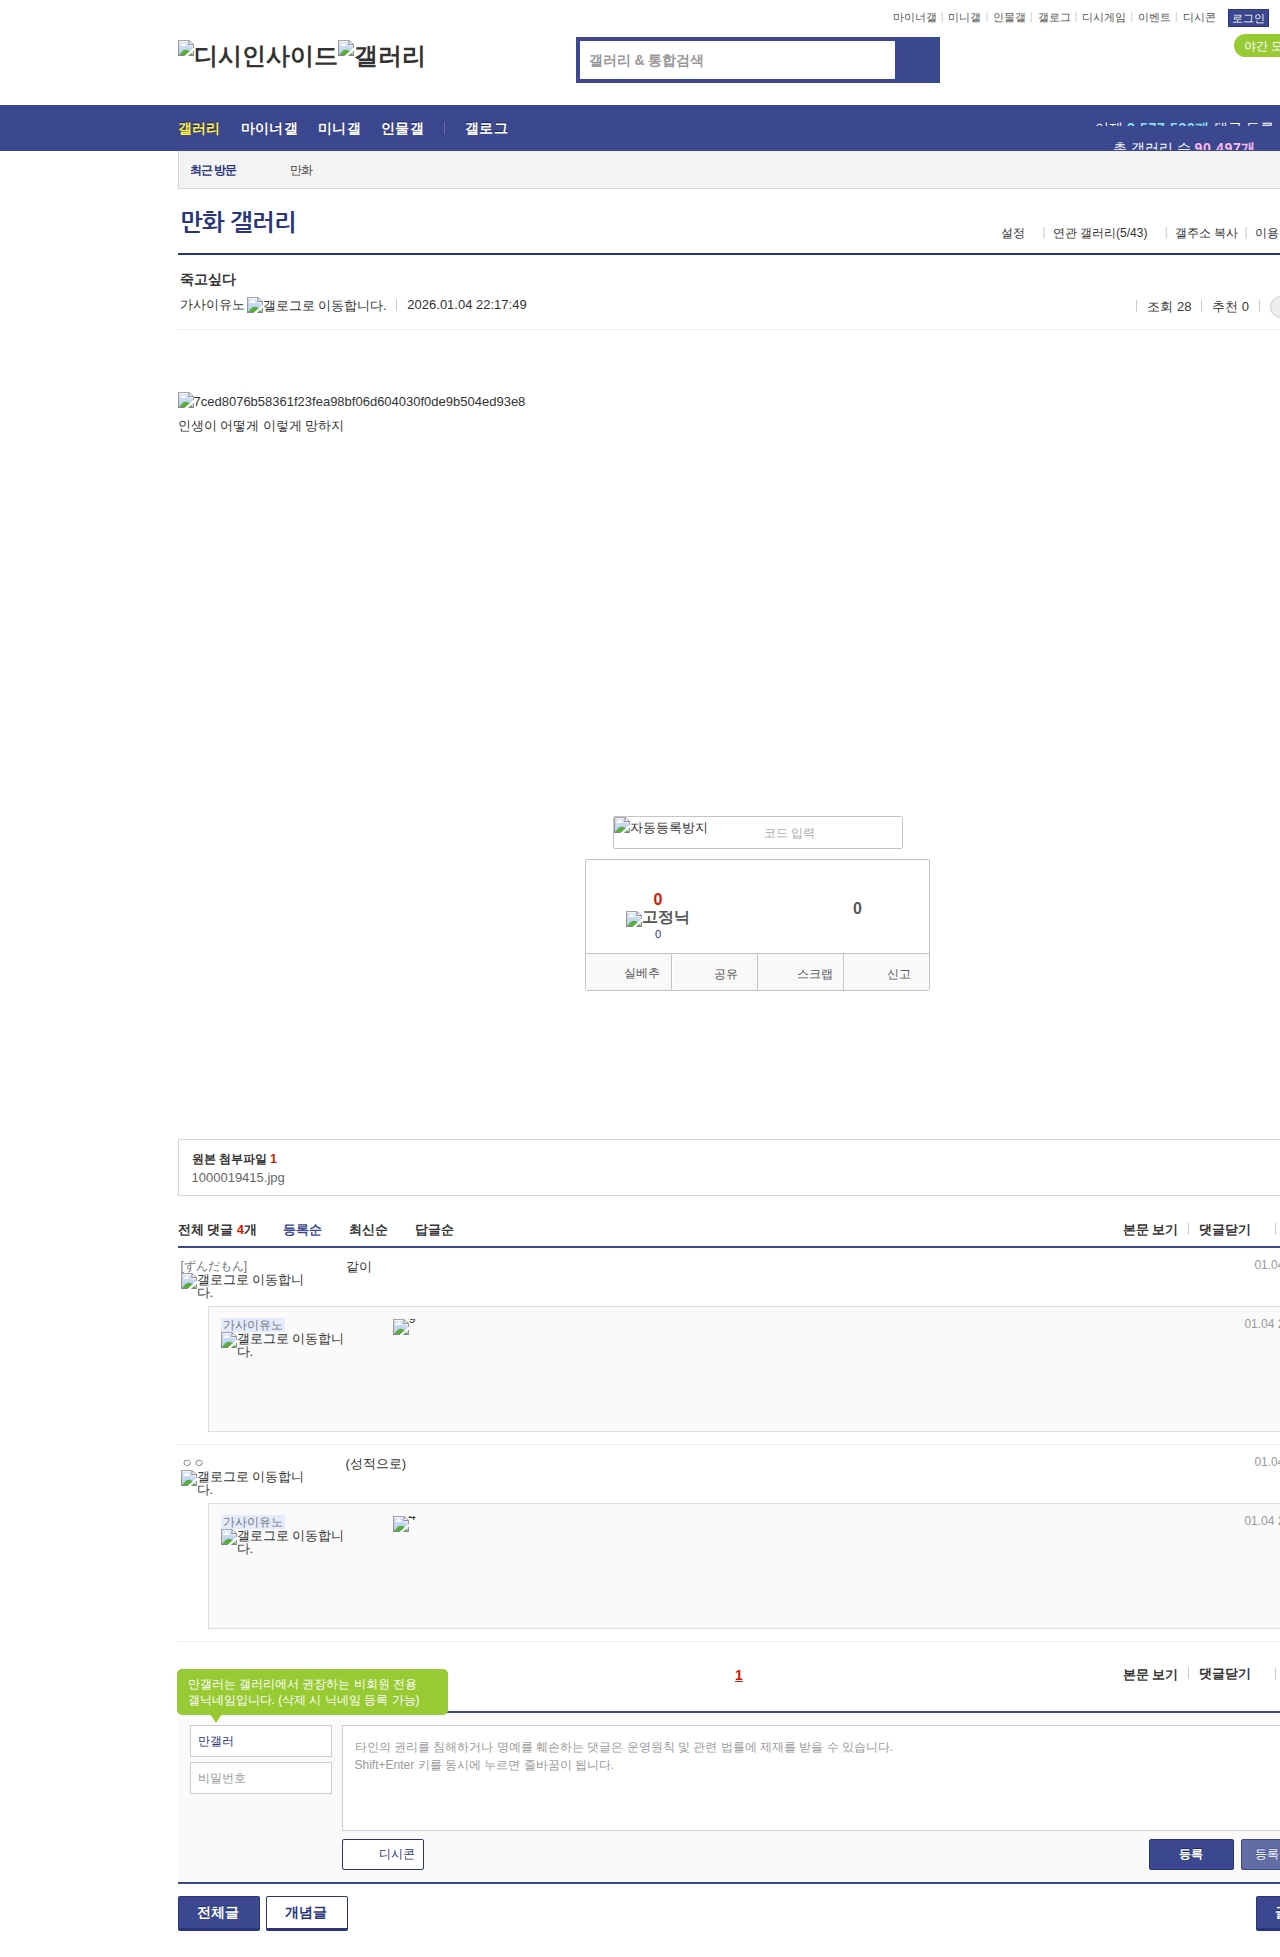This screenshot has height=1957, width=1280.
Task: Open the 갤로그 icon of second 가사이유노 reply
Action: click(x=282, y=1541)
